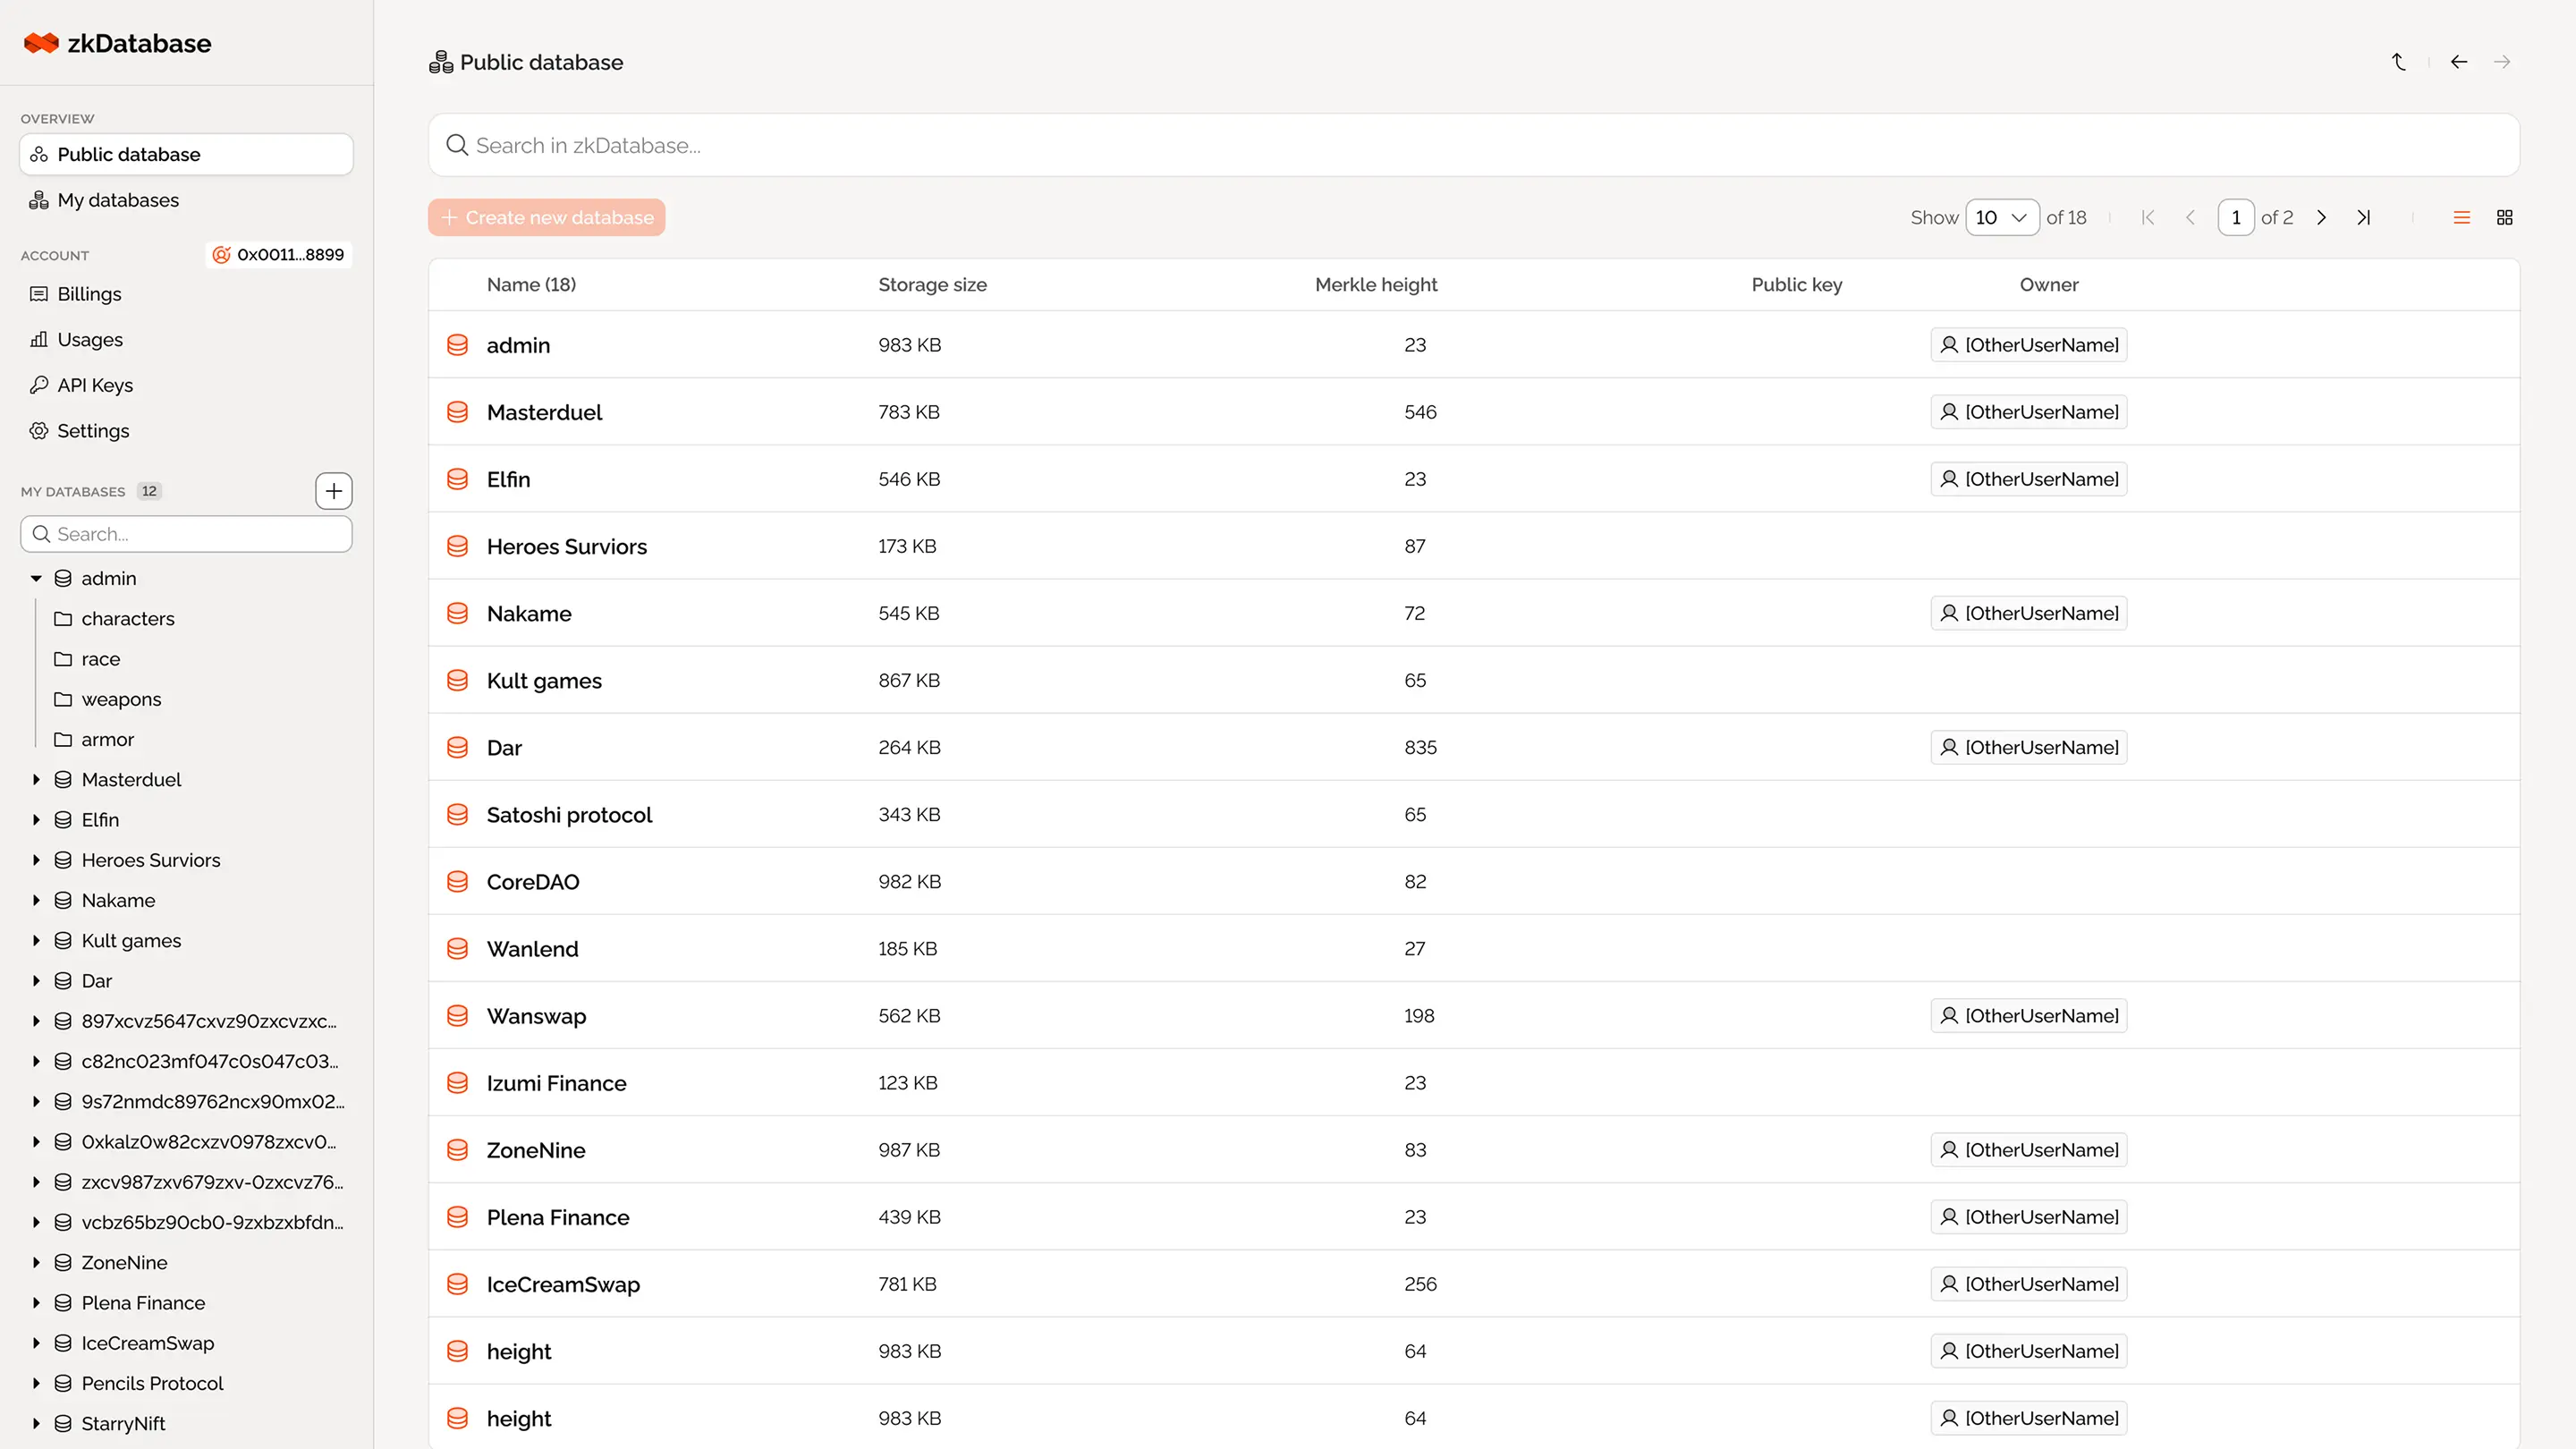Click the ZoneNine row database icon

[x=457, y=1150]
